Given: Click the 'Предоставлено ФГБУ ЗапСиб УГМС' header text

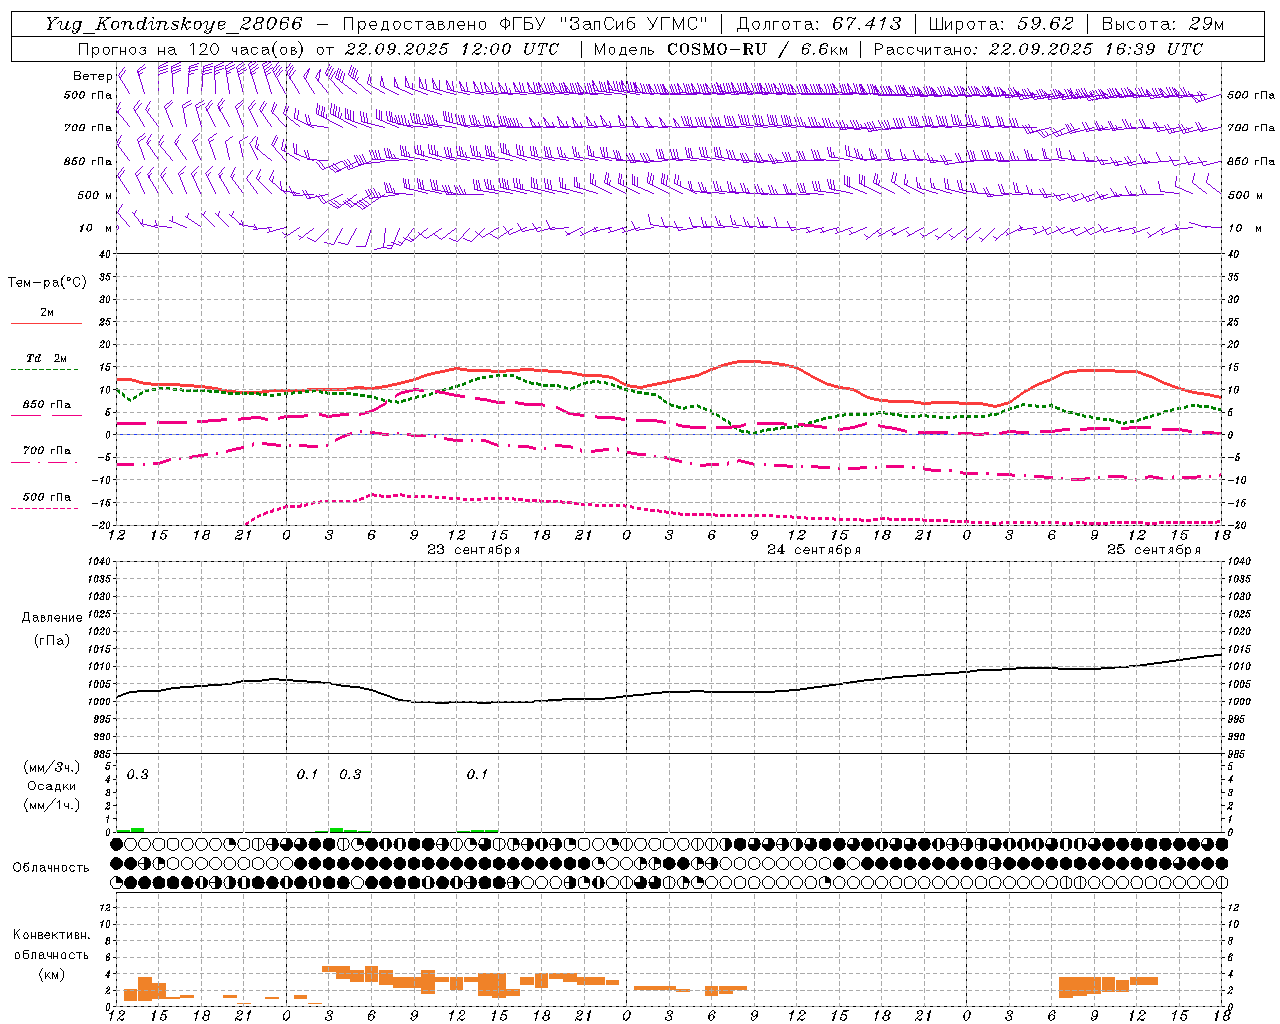Looking at the screenshot, I should click(x=524, y=24).
